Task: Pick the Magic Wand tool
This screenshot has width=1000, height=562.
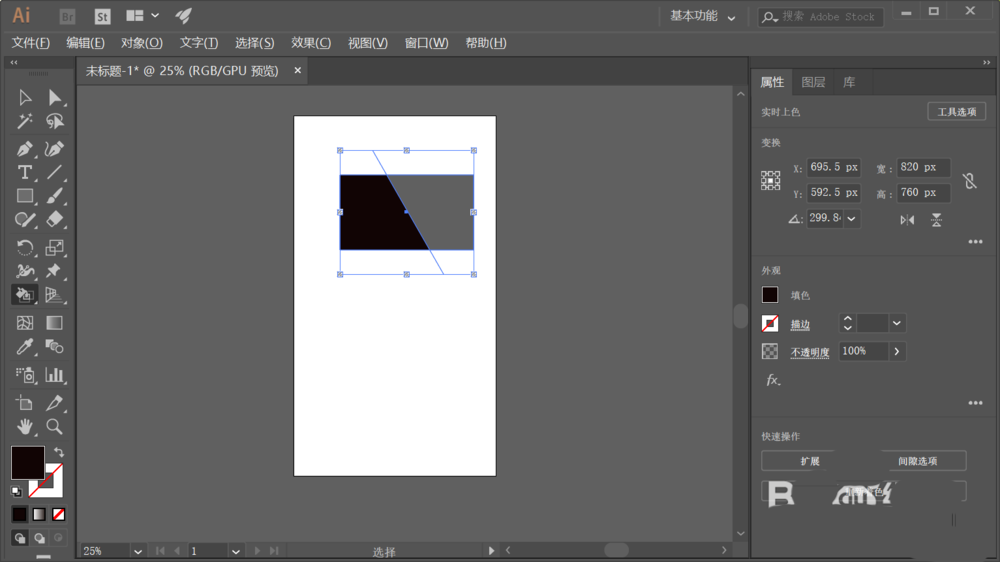Action: click(25, 121)
